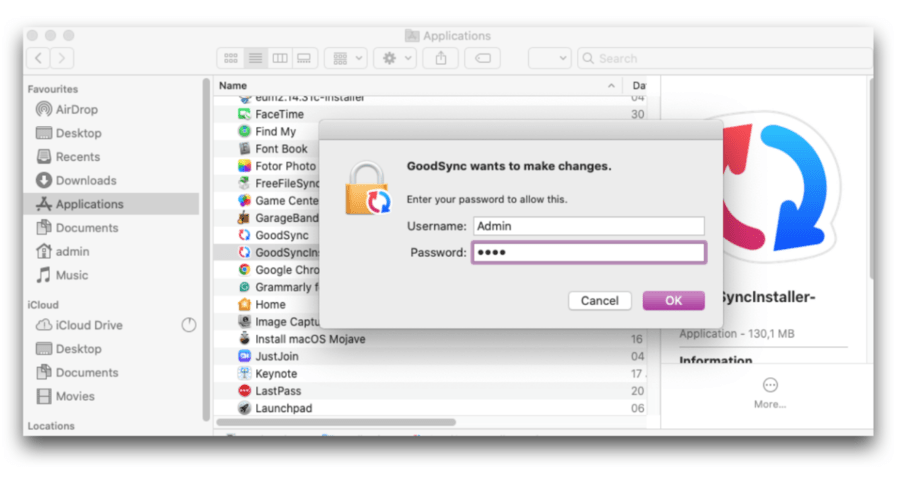Select the GoodSync app row
Screen dimensions: 900x478
[x=267, y=235]
